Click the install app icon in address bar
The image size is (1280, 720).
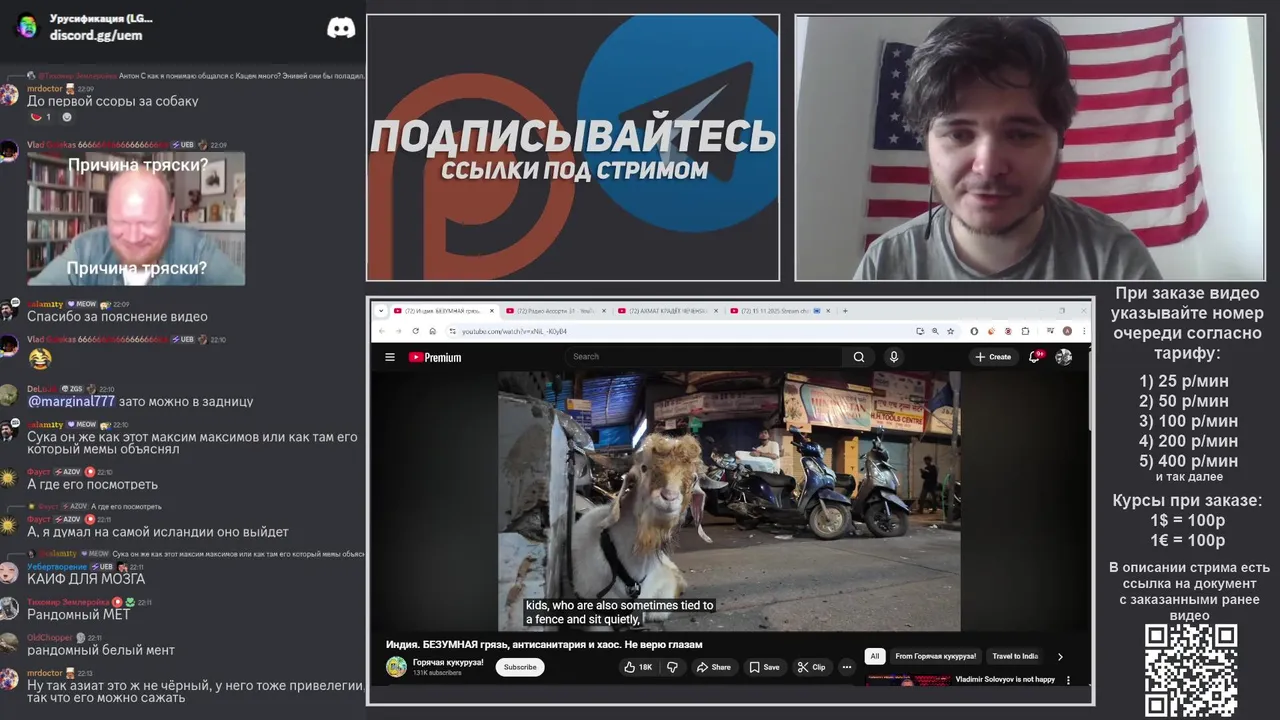coord(919,331)
